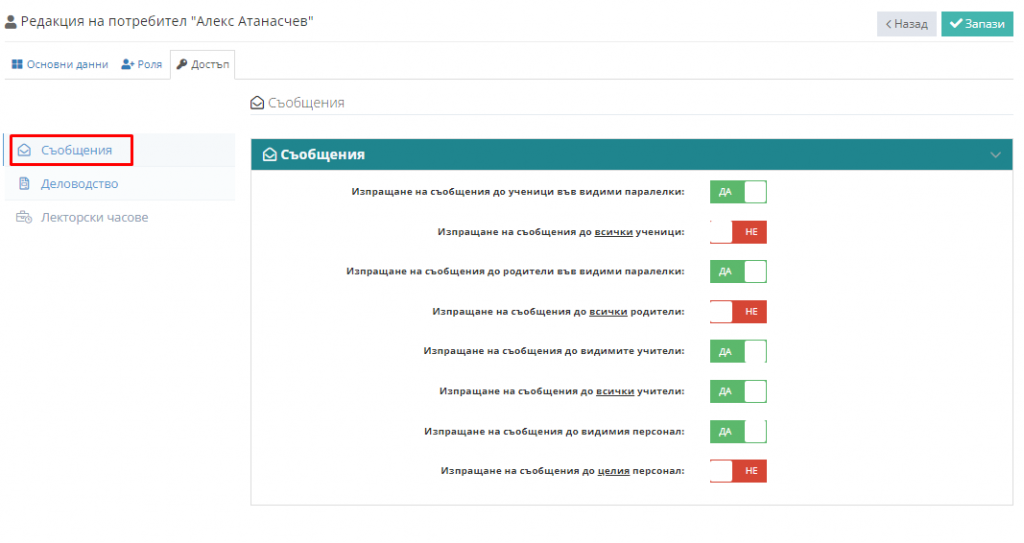The width and height of the screenshot is (1024, 543).
Task: Toggle sending messages to всички родители
Action: 738,312
